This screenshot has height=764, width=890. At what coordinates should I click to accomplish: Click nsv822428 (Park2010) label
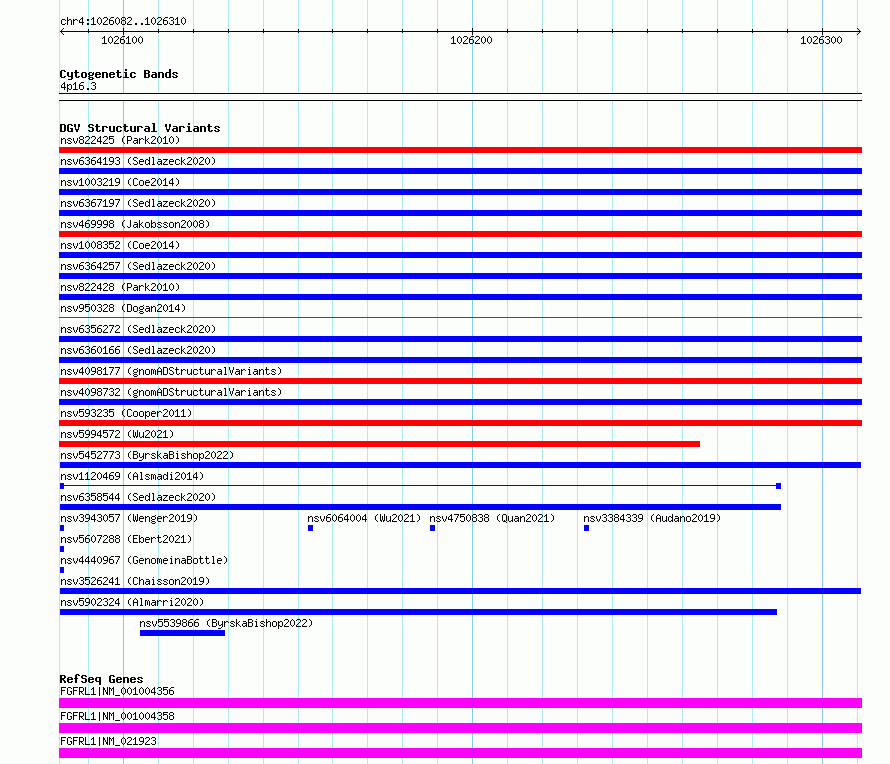pos(120,287)
